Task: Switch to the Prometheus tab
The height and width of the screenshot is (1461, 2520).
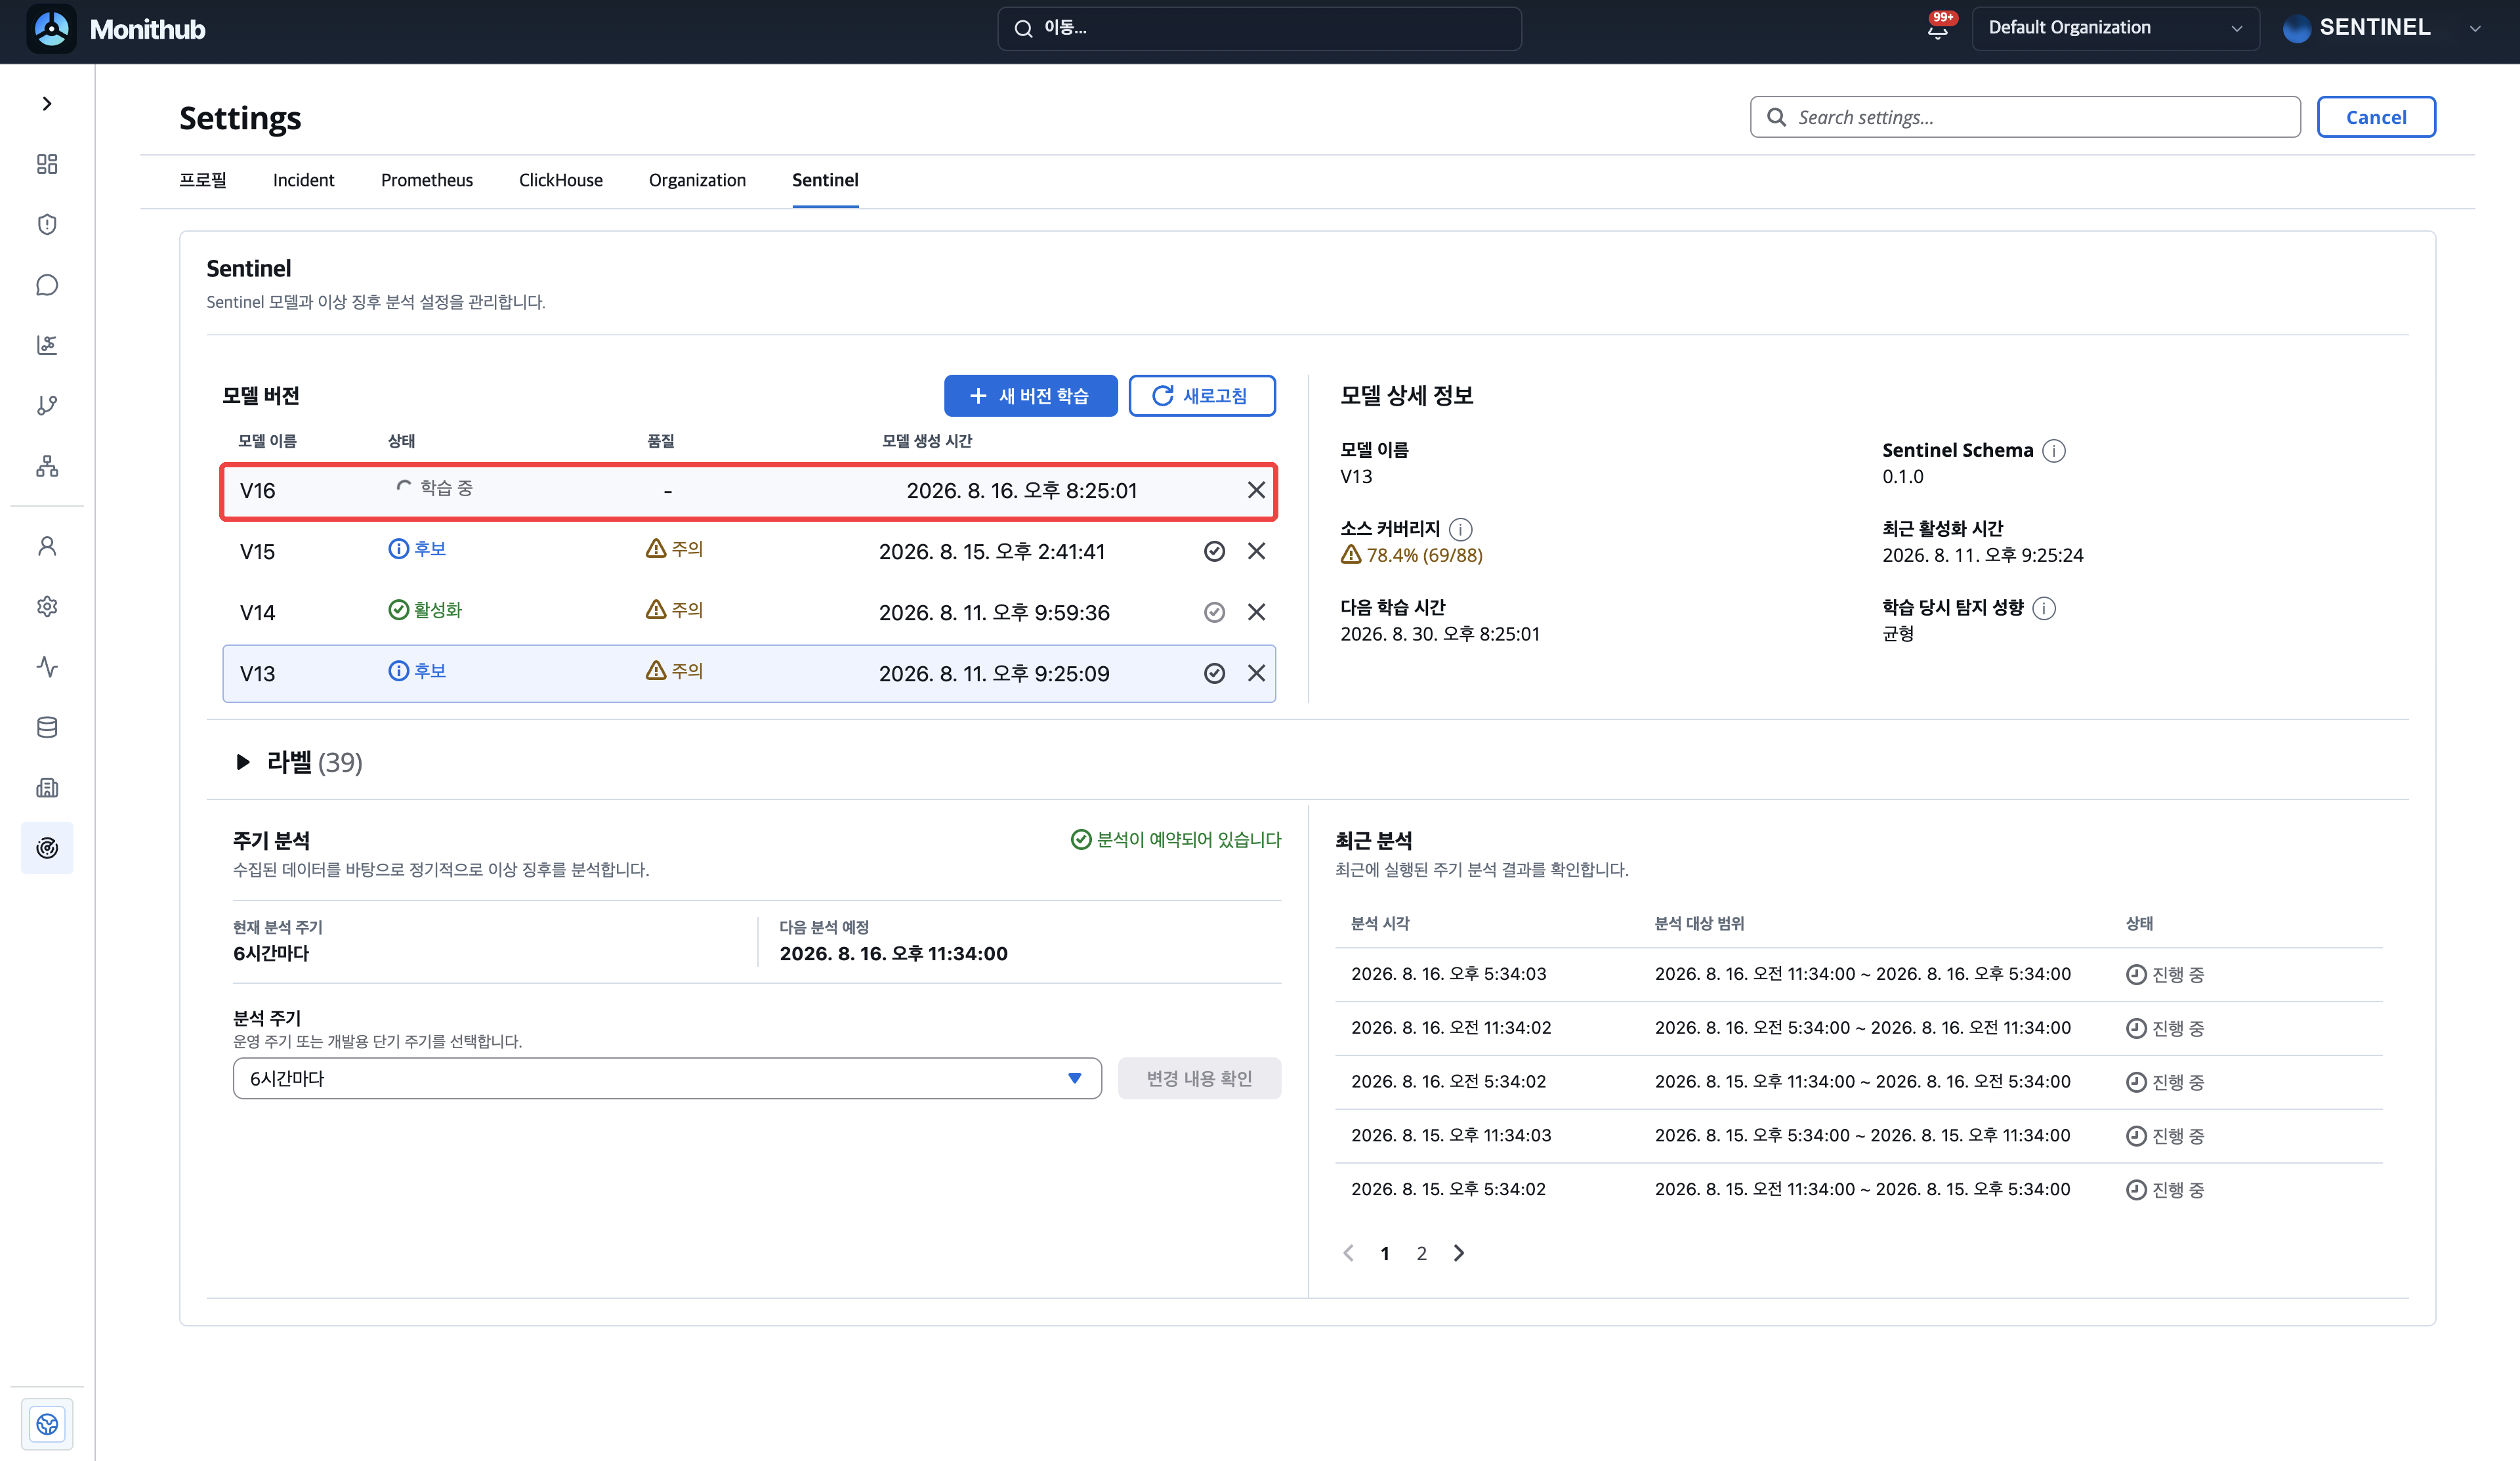Action: coord(427,180)
